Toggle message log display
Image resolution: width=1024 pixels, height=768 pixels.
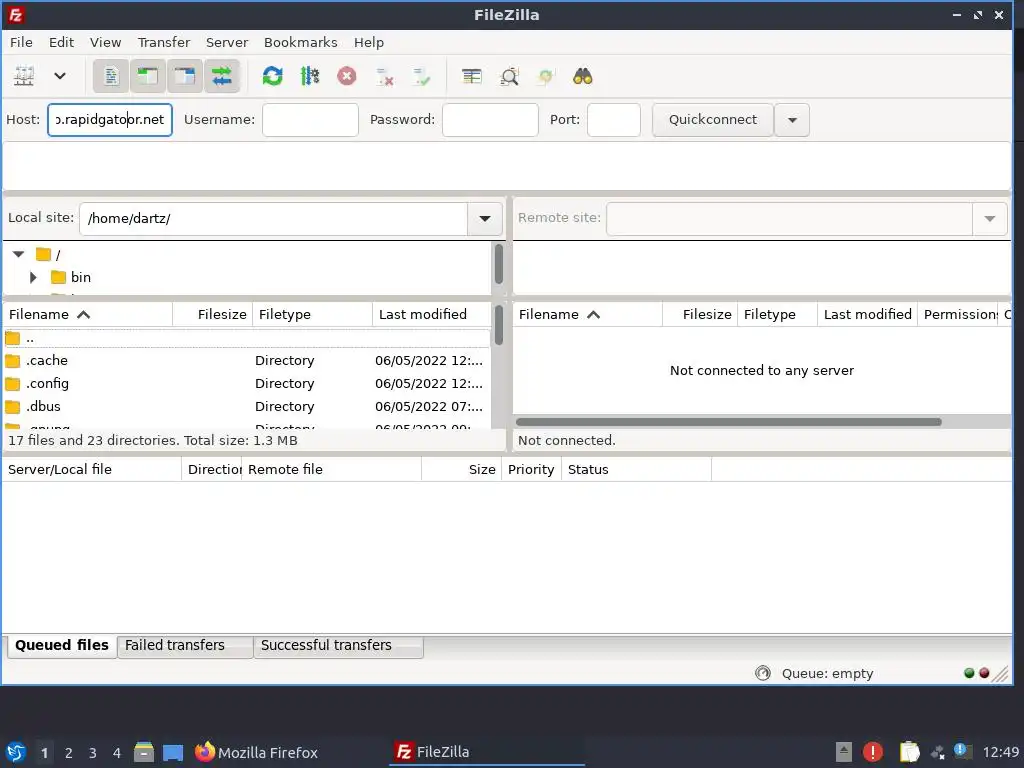[x=111, y=76]
